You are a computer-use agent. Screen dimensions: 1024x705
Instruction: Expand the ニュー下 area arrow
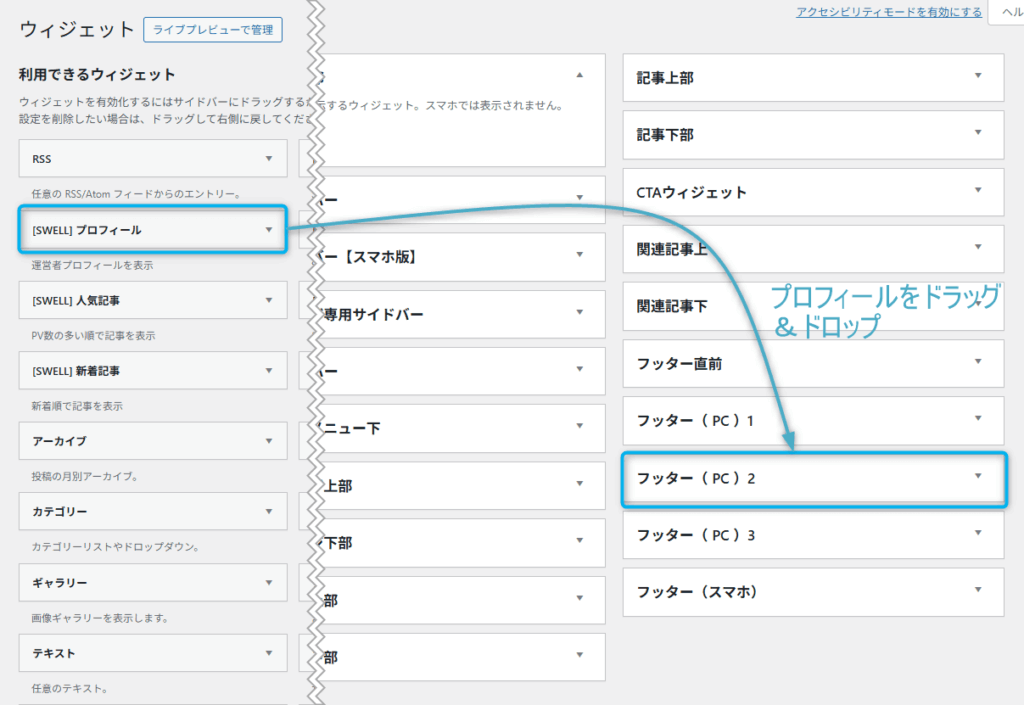pos(580,426)
